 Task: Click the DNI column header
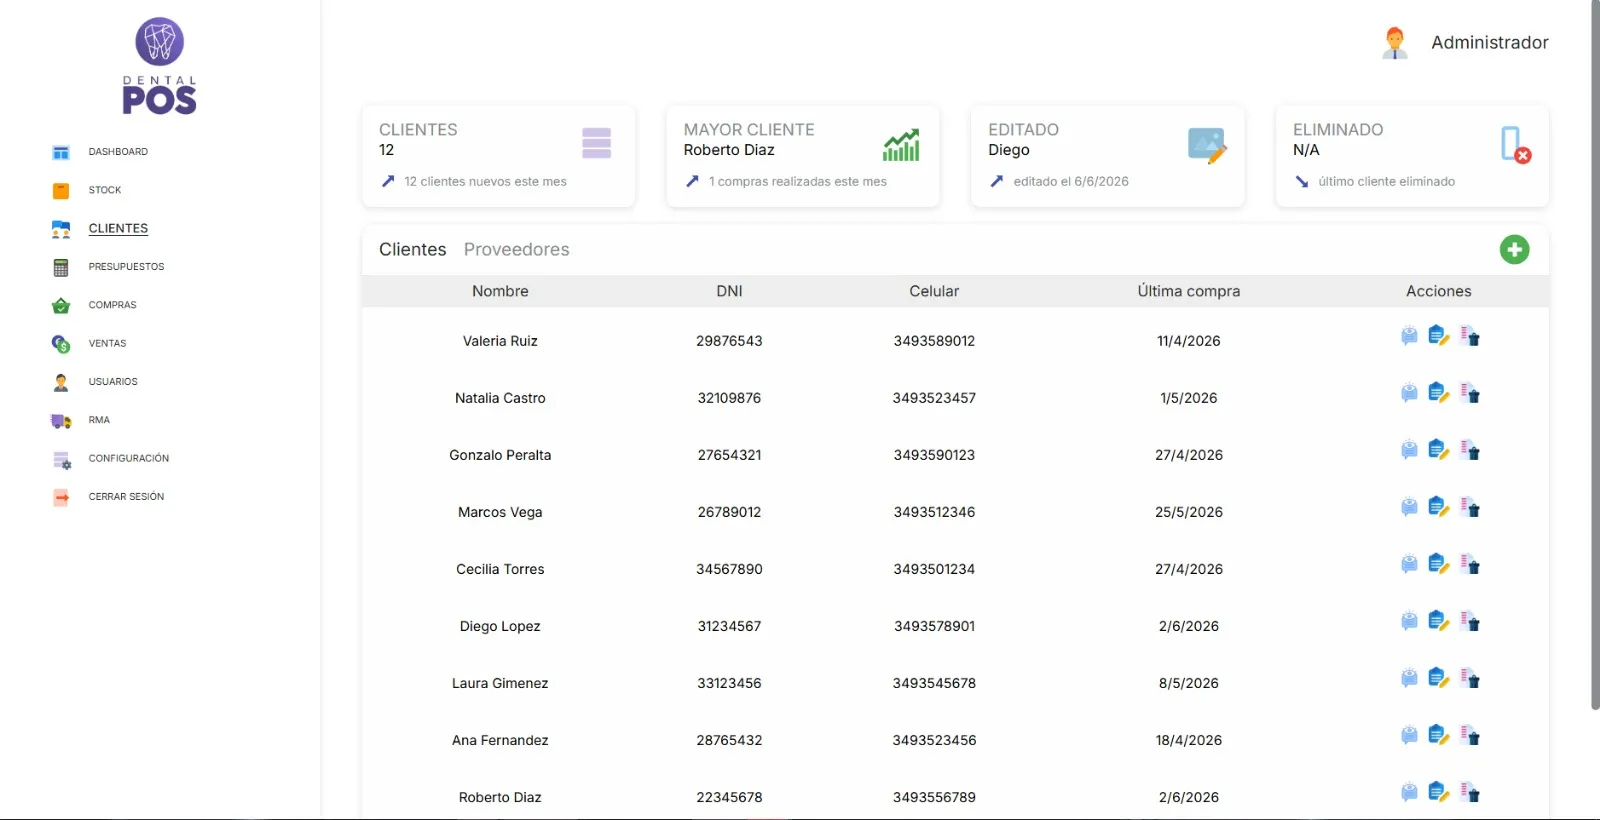729,291
